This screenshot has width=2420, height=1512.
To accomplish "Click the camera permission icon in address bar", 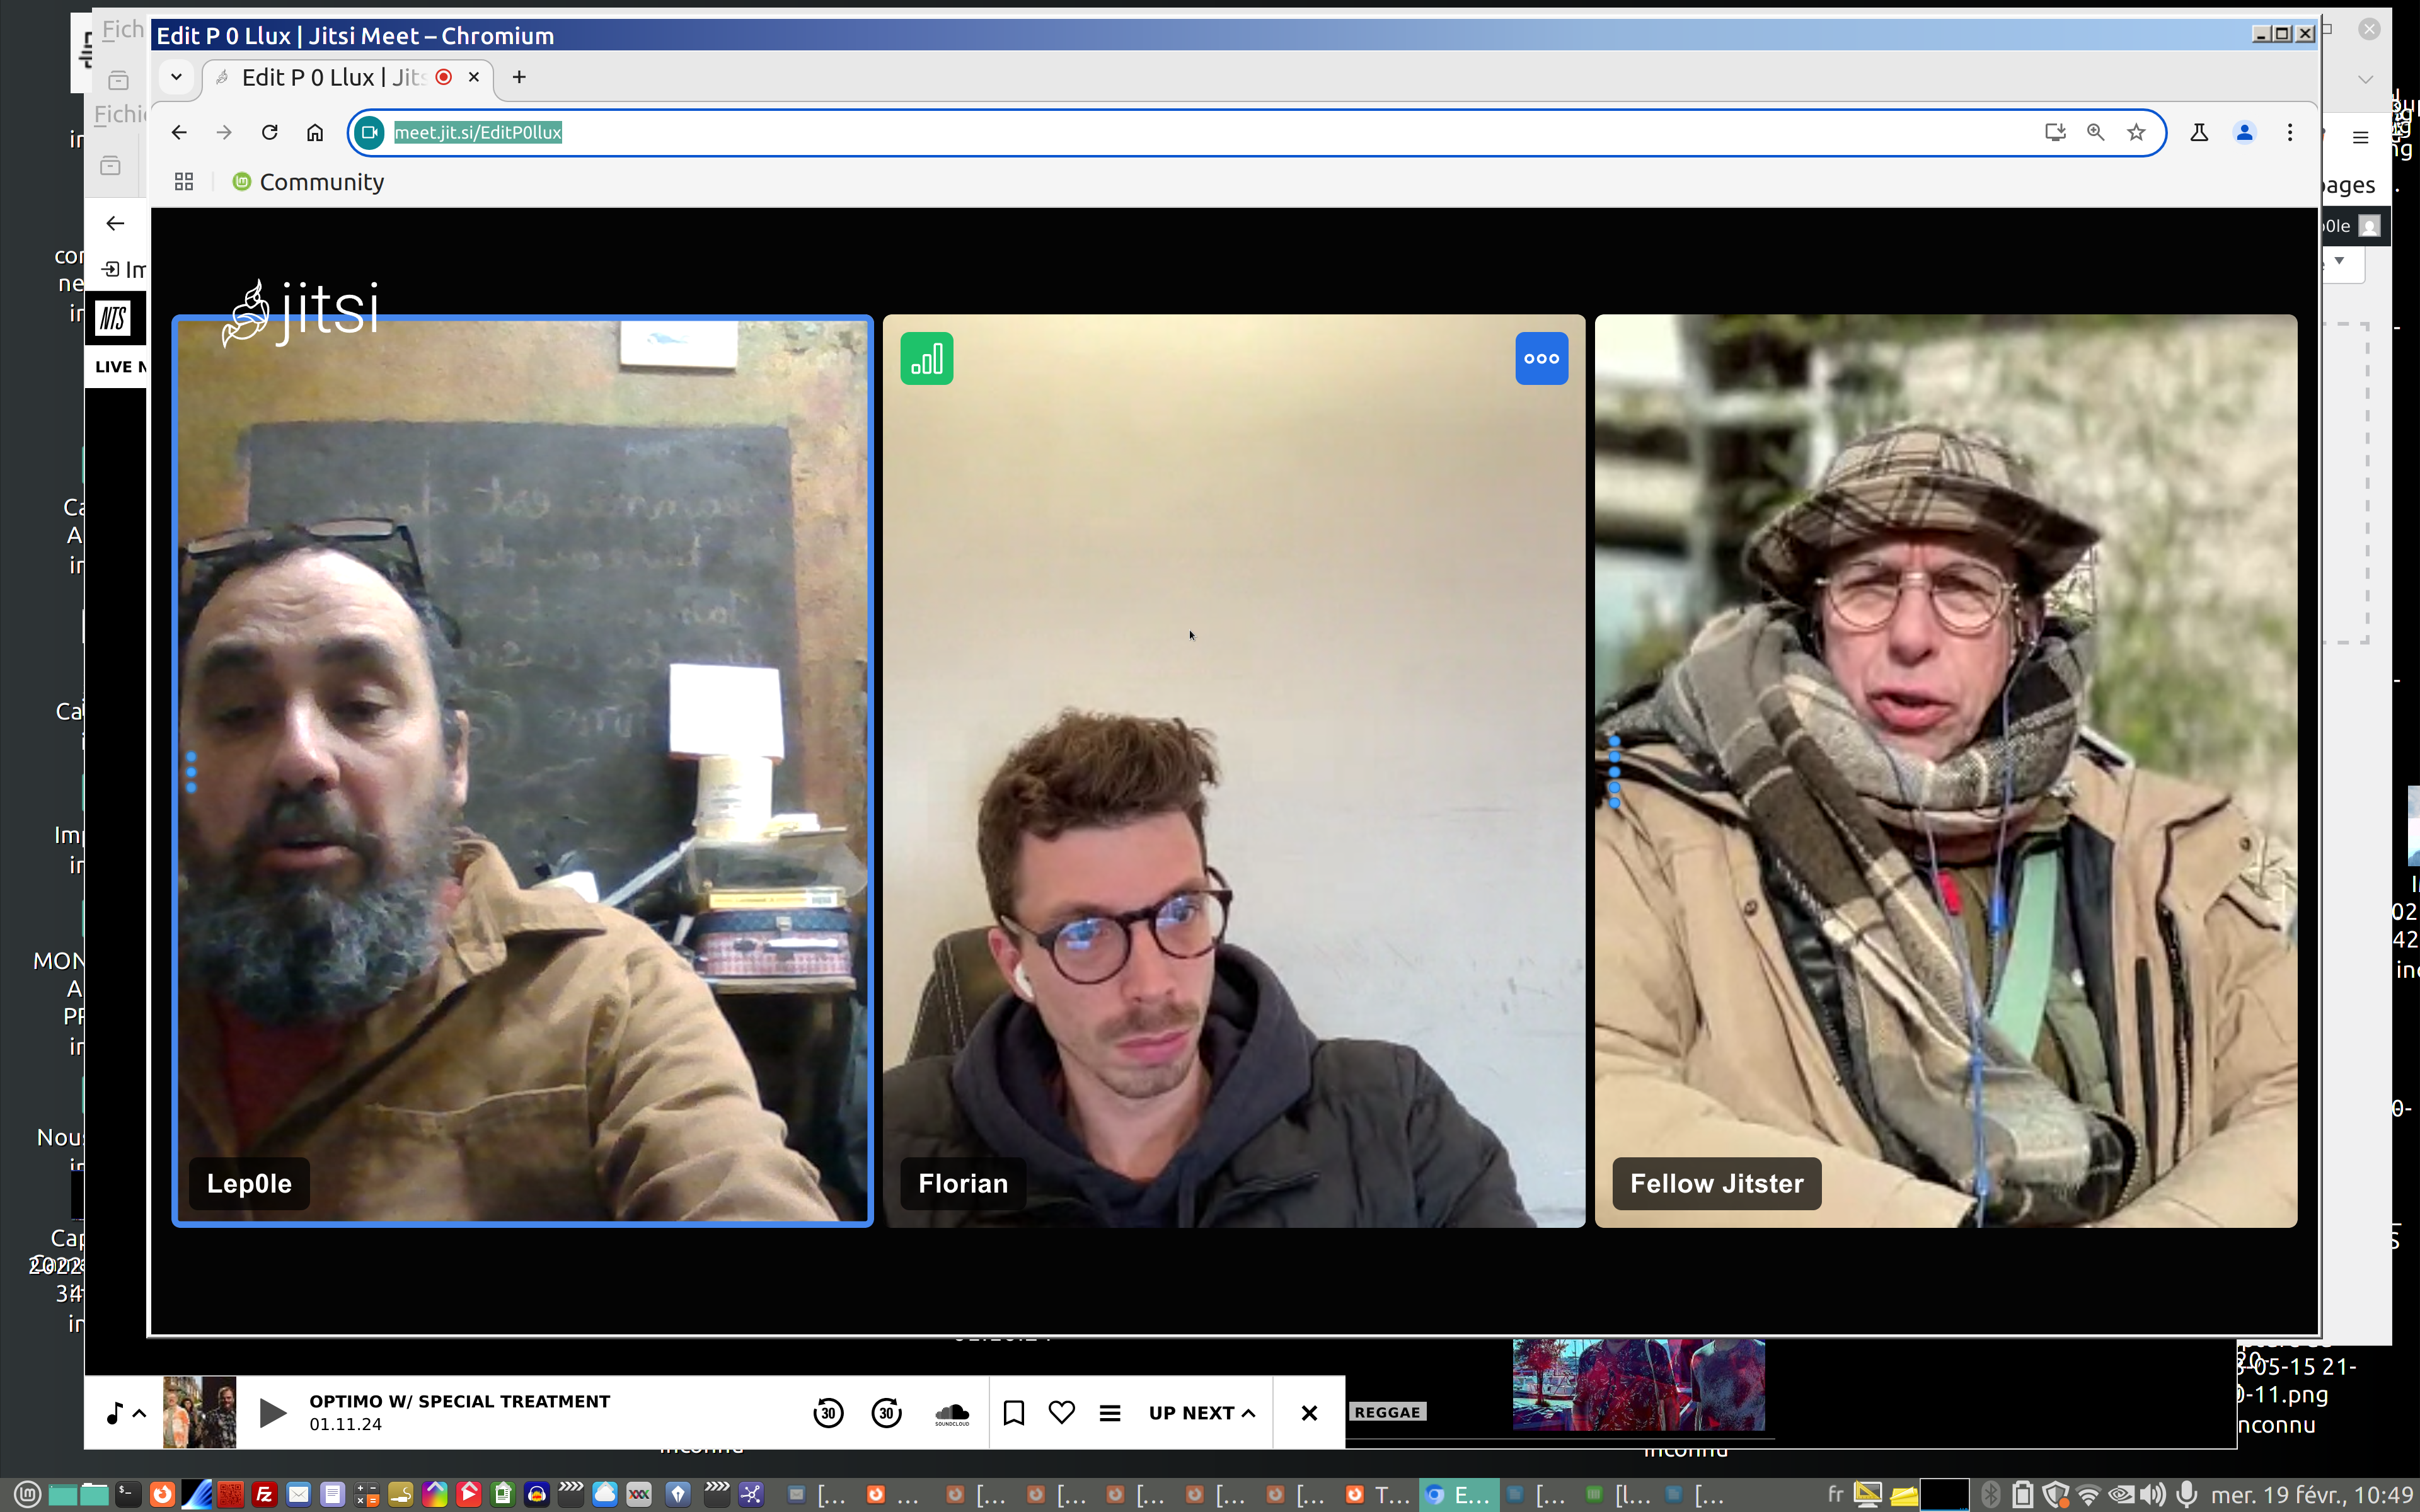I will 370,132.
